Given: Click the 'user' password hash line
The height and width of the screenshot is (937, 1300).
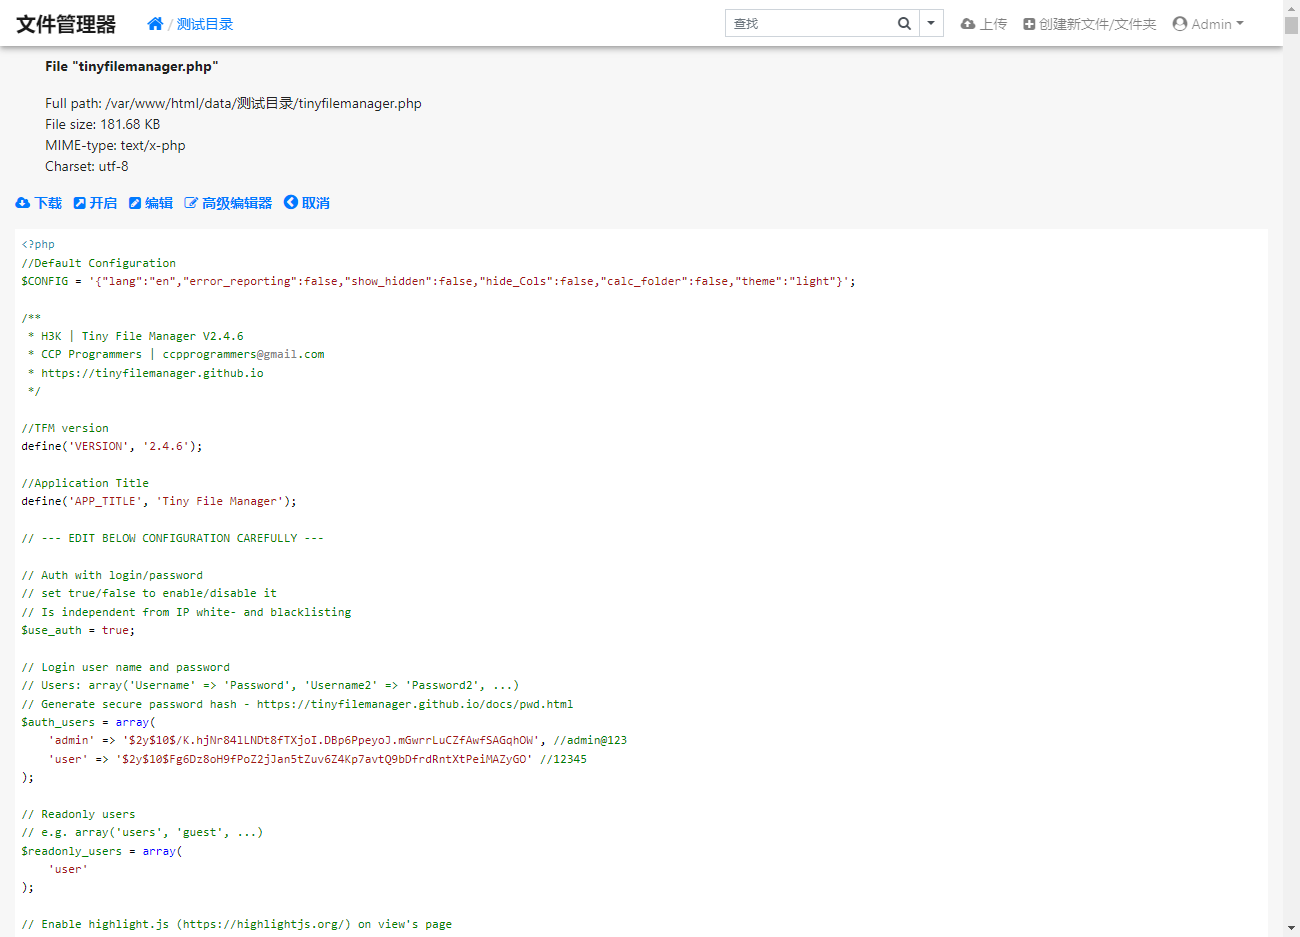Looking at the screenshot, I should [x=317, y=759].
